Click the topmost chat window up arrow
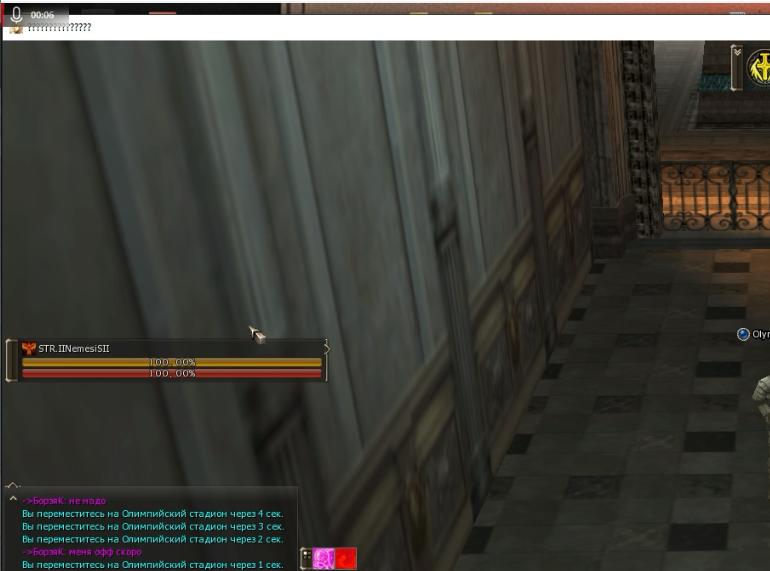770x571 pixels. 12,487
